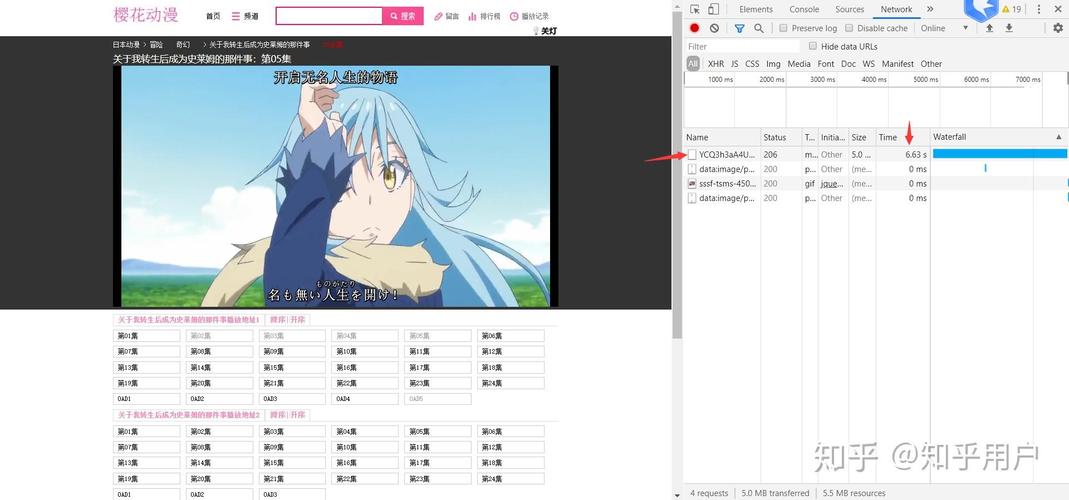Open the 频道 channel menu
This screenshot has width=1069, height=500.
[245, 16]
